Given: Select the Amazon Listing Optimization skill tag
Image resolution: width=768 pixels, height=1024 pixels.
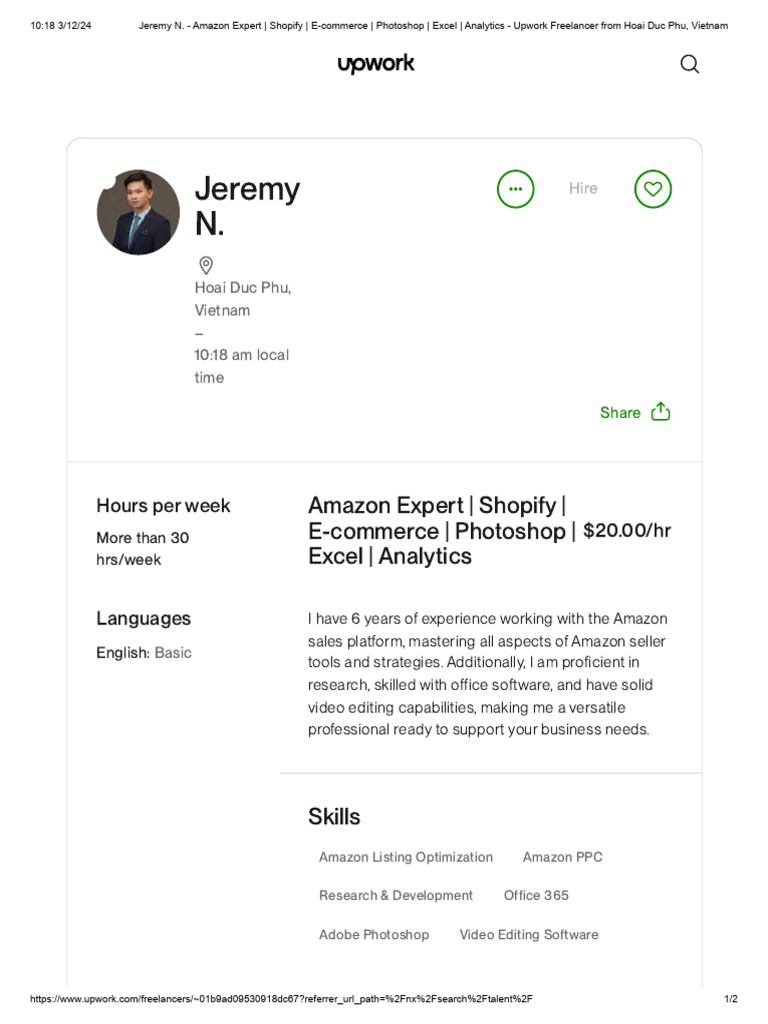Looking at the screenshot, I should pos(405,857).
